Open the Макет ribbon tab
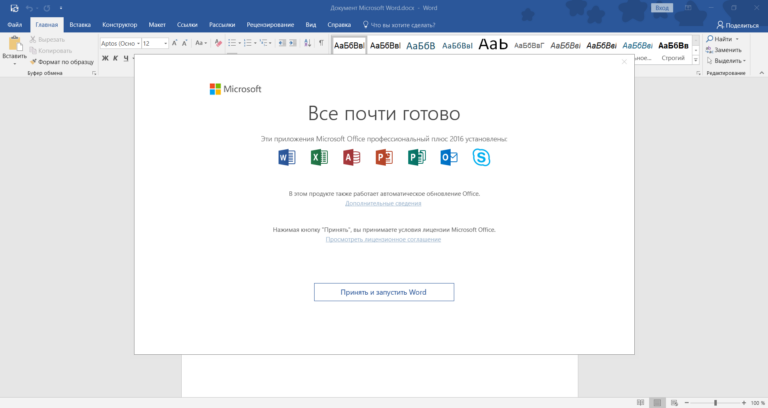 click(157, 24)
